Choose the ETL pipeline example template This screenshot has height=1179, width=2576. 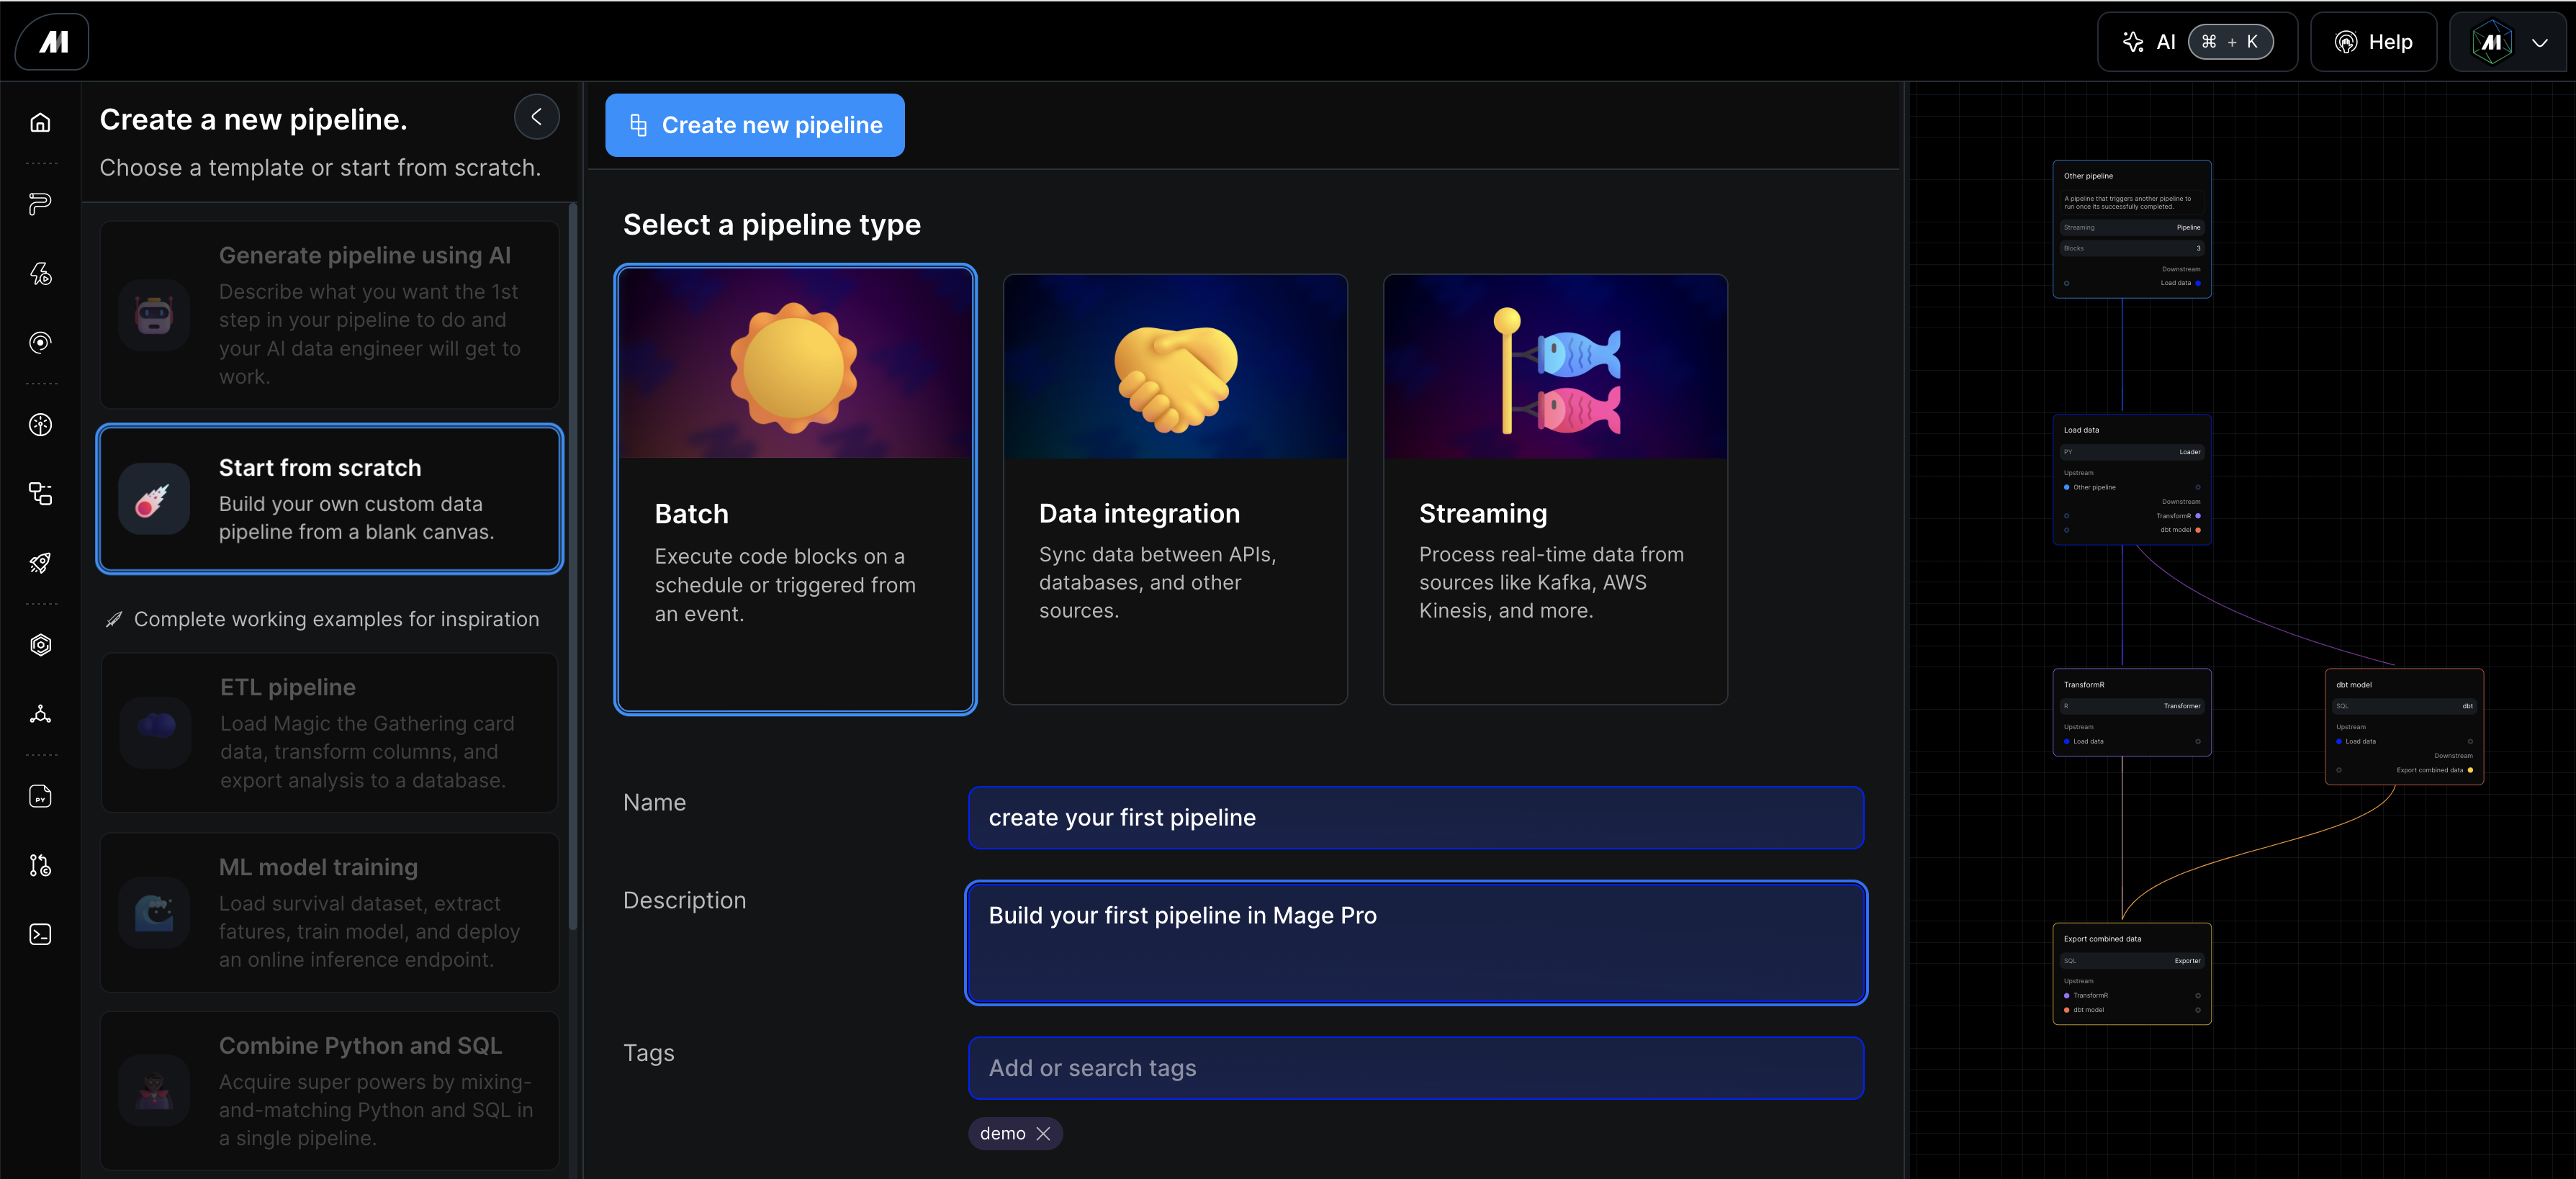coord(330,733)
